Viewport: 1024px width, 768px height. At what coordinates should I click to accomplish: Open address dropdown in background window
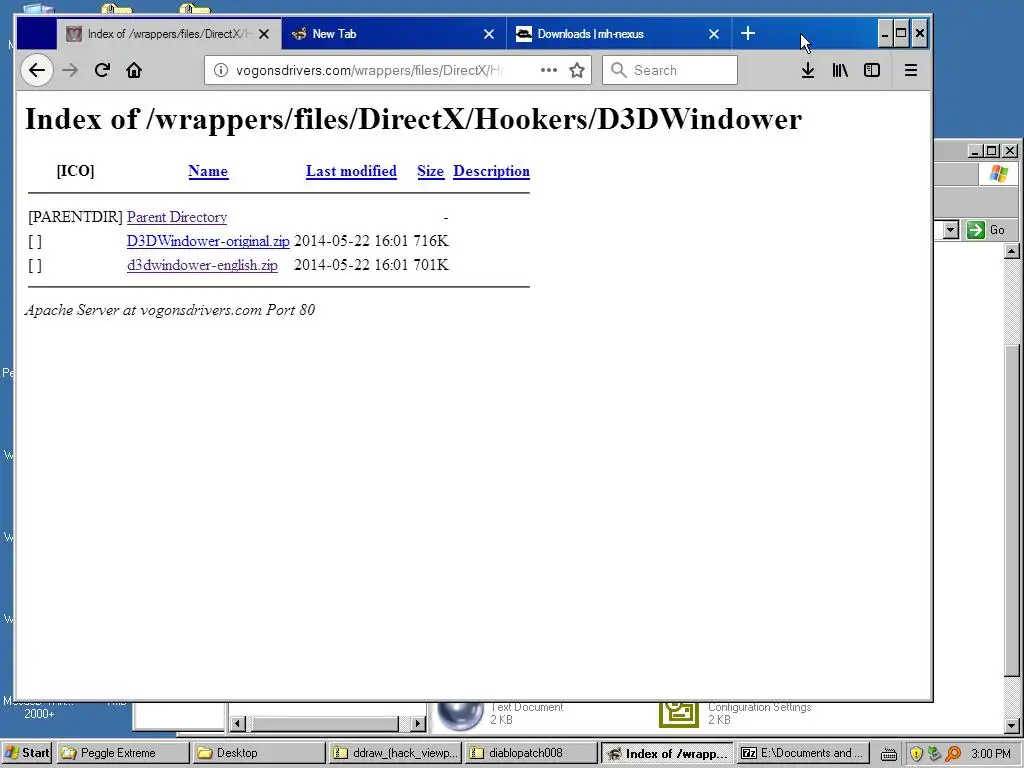click(951, 230)
